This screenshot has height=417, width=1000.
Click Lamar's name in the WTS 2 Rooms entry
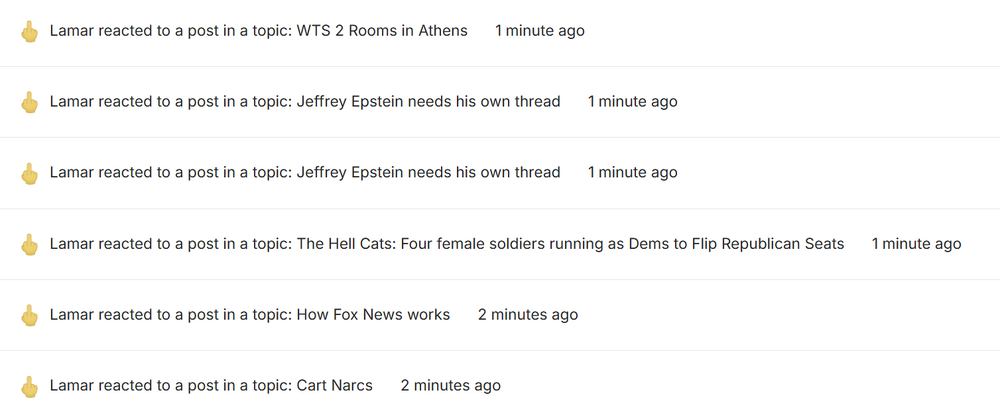point(71,31)
